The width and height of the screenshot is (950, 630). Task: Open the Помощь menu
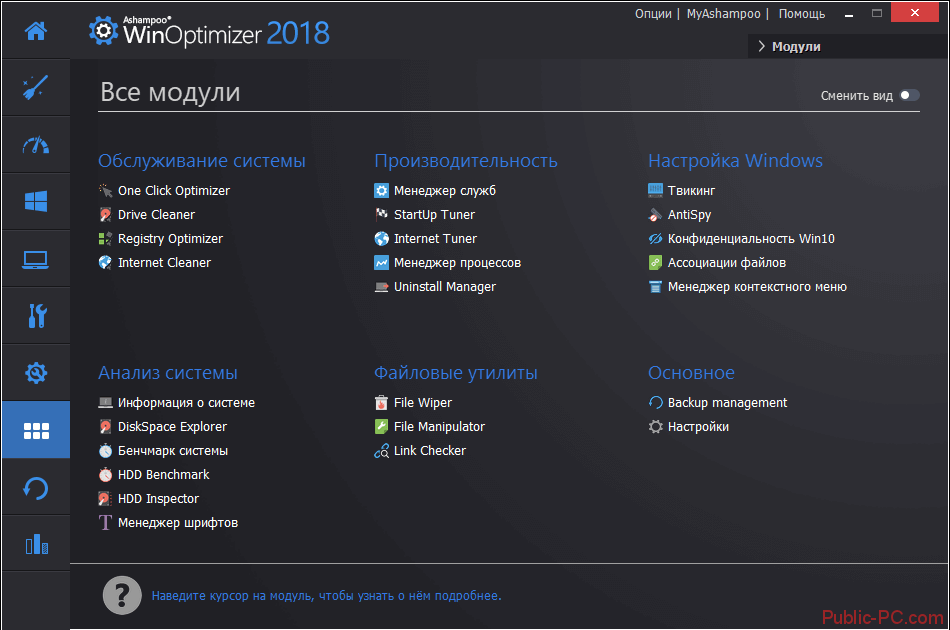(801, 14)
